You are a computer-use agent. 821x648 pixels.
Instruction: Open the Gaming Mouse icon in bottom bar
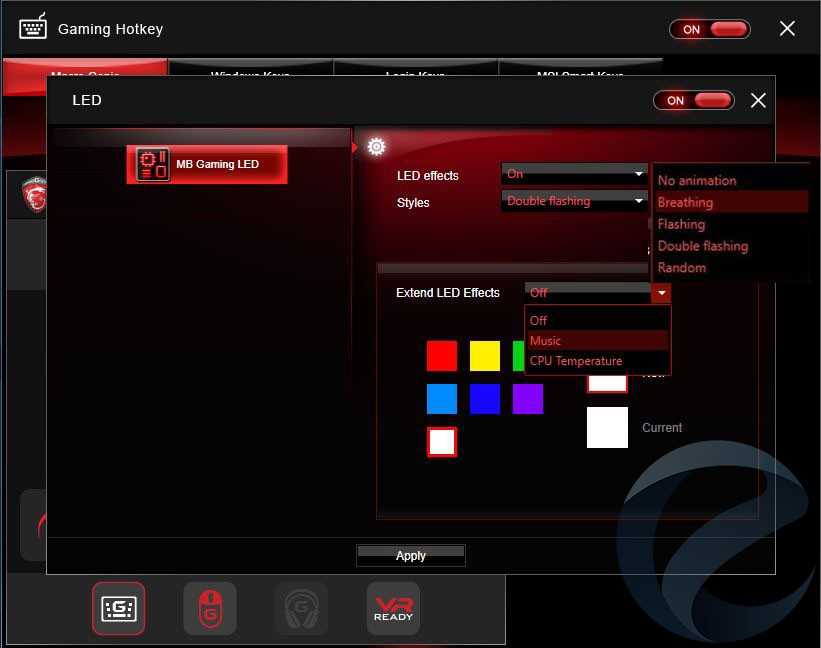pyautogui.click(x=210, y=608)
